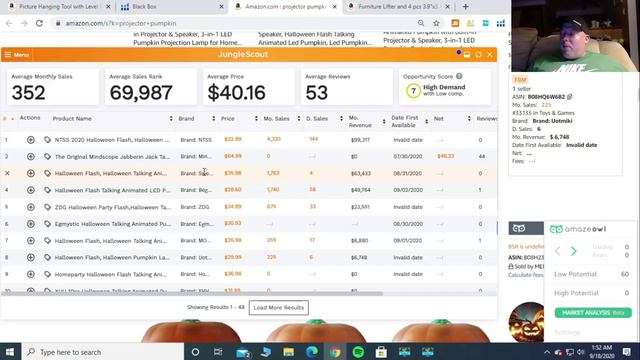Reload the Amazon page
The height and width of the screenshot is (360, 640).
[x=39, y=23]
